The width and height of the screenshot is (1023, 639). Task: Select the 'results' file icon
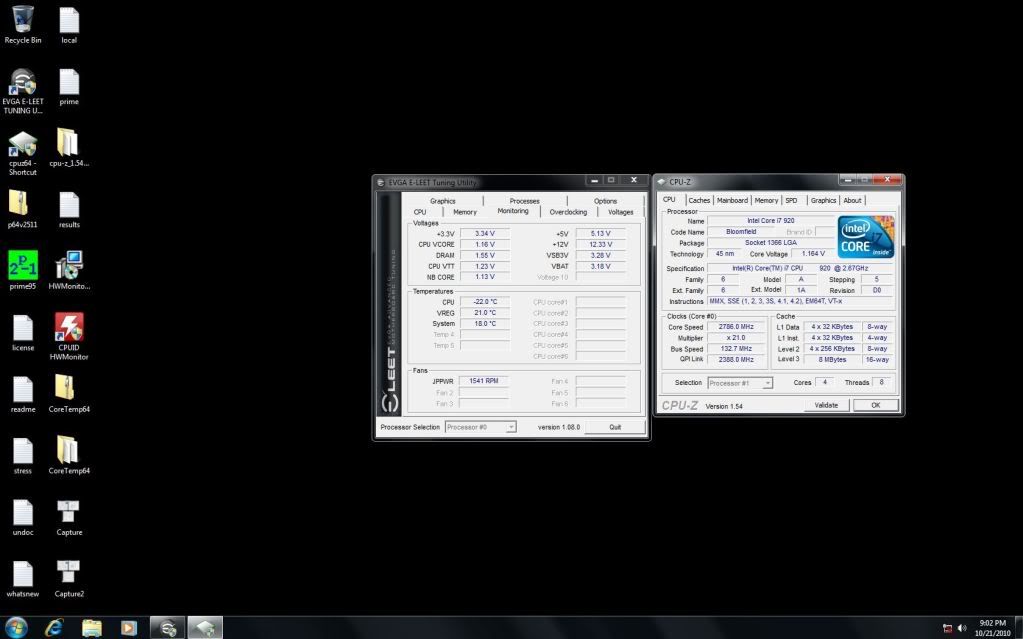69,210
